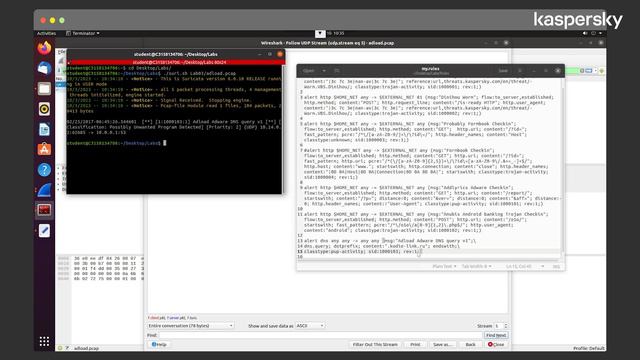The height and width of the screenshot is (360, 640).
Task: Open the new-document icon in gedit header
Action: pos(337,71)
